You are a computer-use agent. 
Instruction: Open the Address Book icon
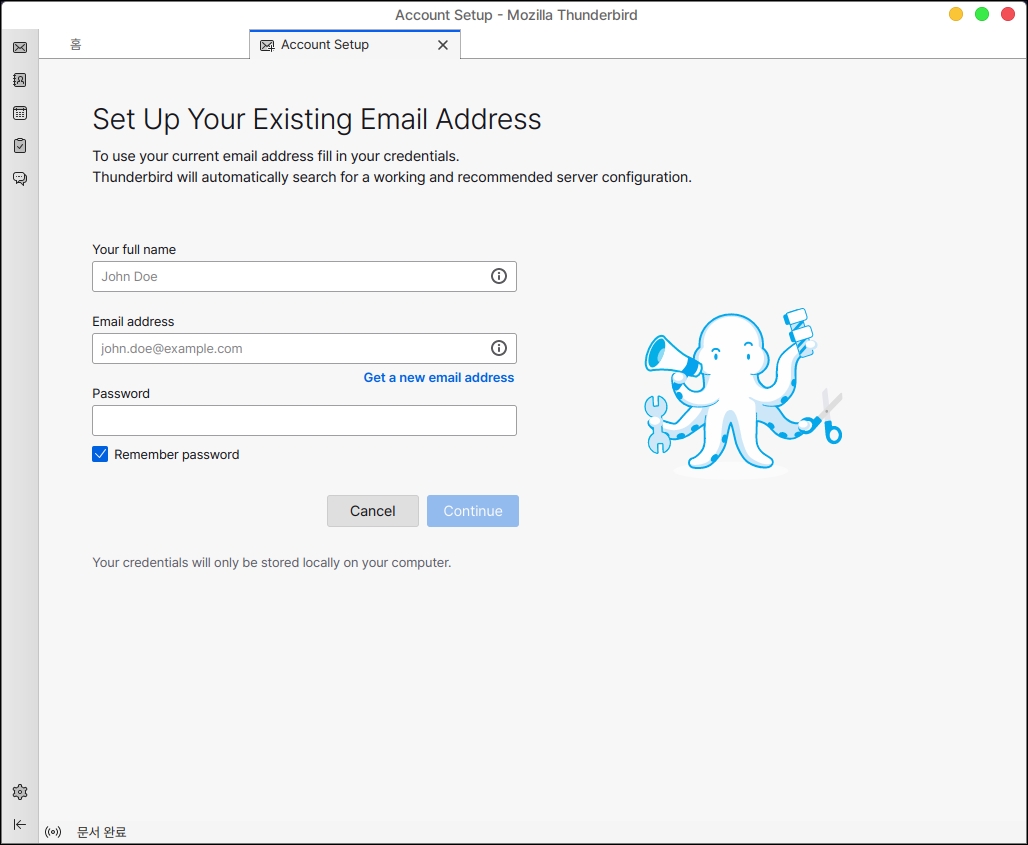pyautogui.click(x=20, y=80)
